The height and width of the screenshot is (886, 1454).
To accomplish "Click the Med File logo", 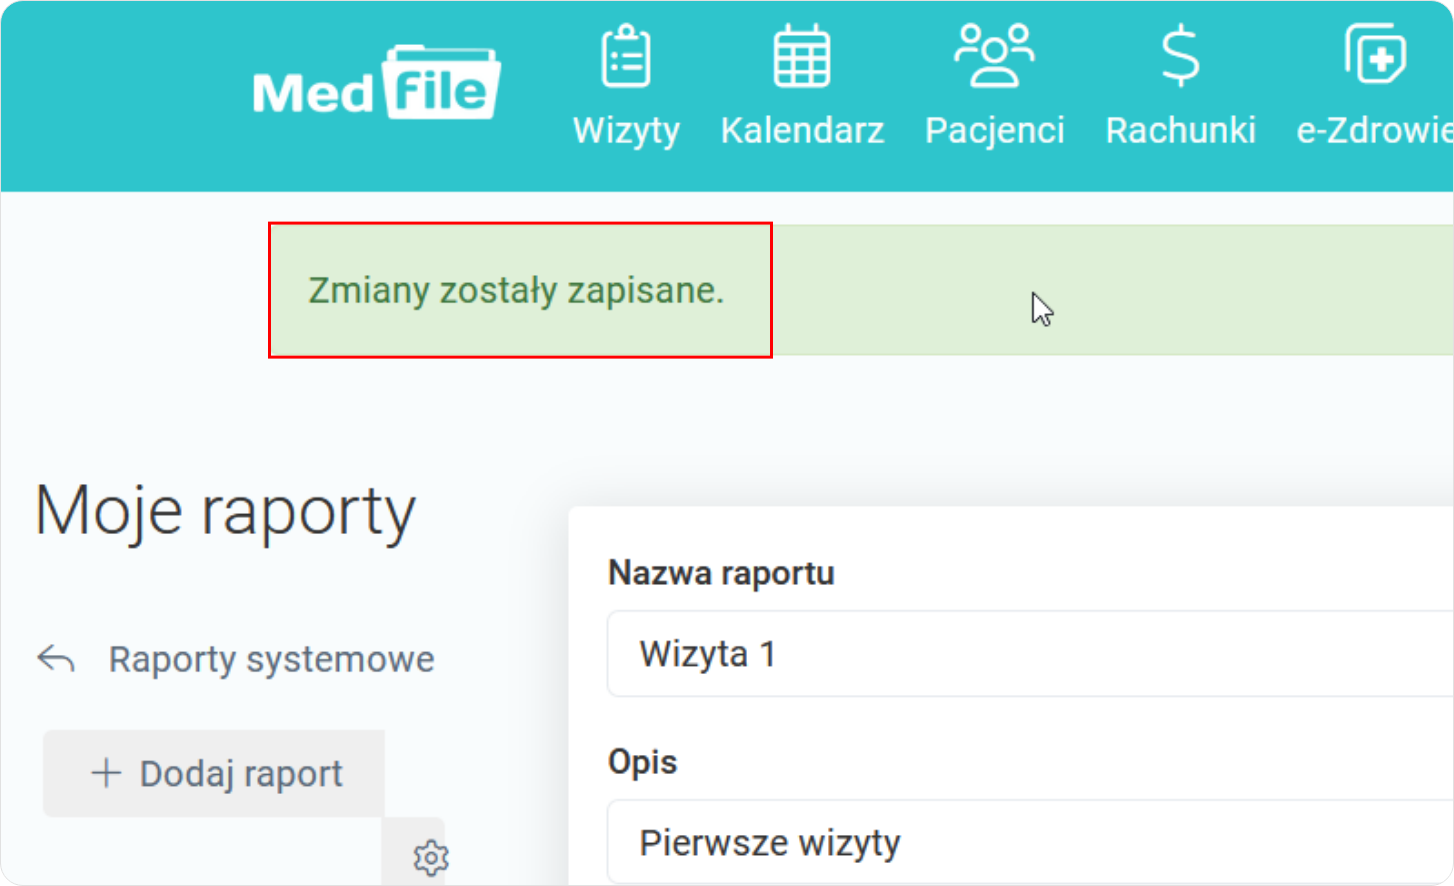I will [376, 83].
